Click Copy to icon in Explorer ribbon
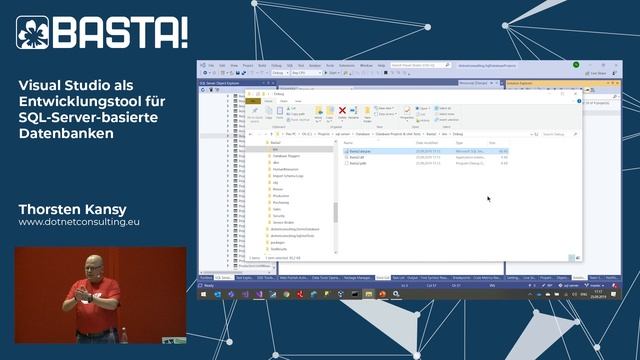The image size is (640, 360). pyautogui.click(x=330, y=111)
